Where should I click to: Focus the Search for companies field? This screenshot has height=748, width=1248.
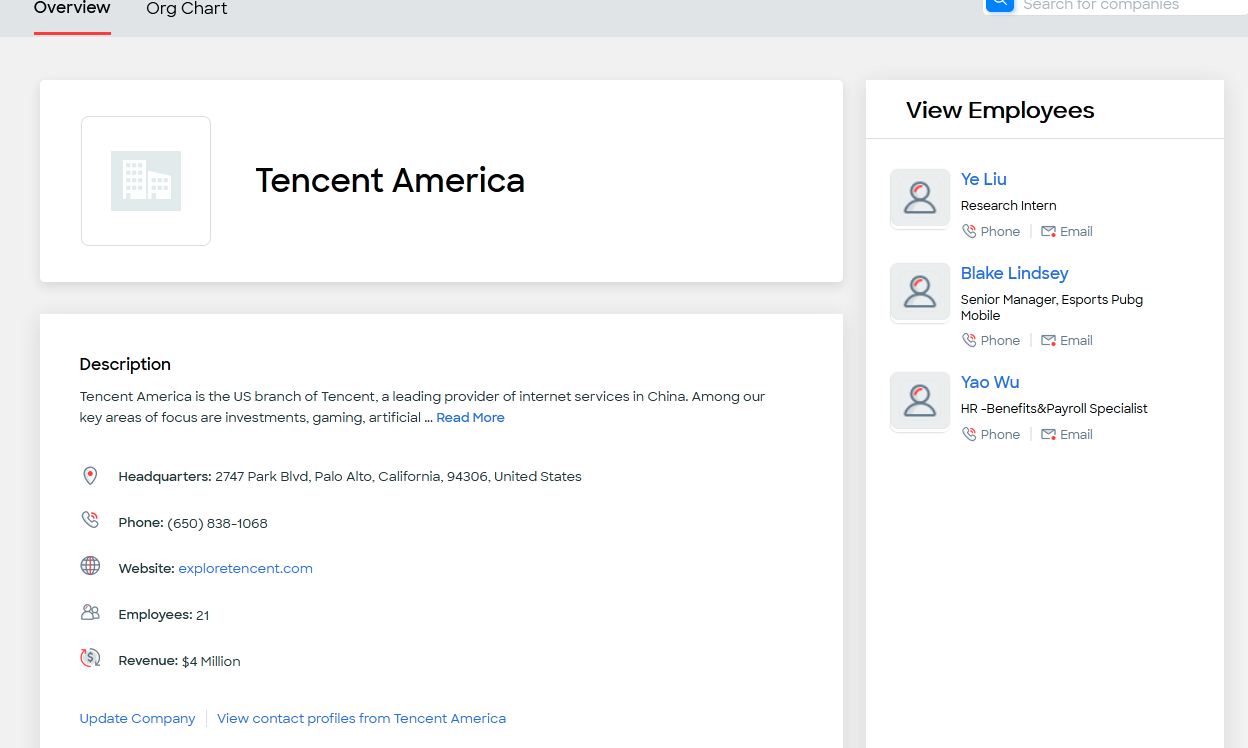point(1130,5)
